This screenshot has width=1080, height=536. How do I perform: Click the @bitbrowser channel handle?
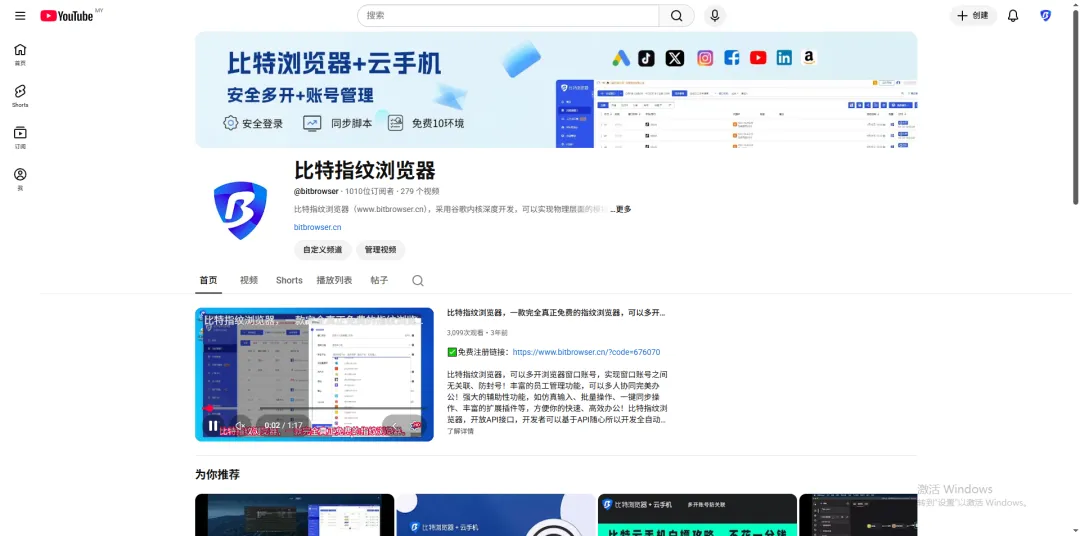(x=316, y=192)
